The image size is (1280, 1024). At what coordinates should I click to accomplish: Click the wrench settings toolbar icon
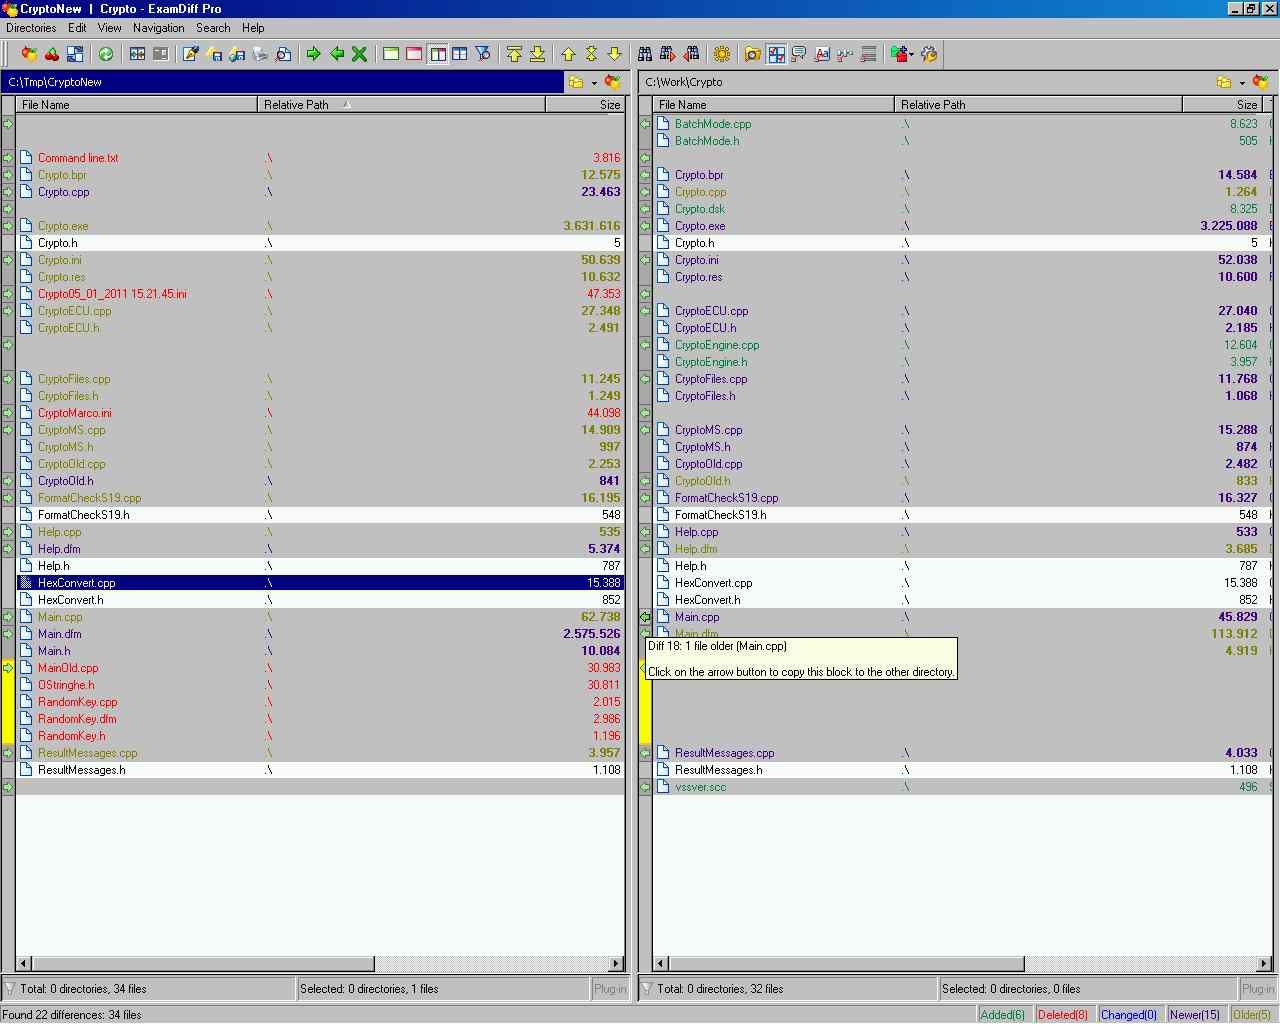point(929,54)
